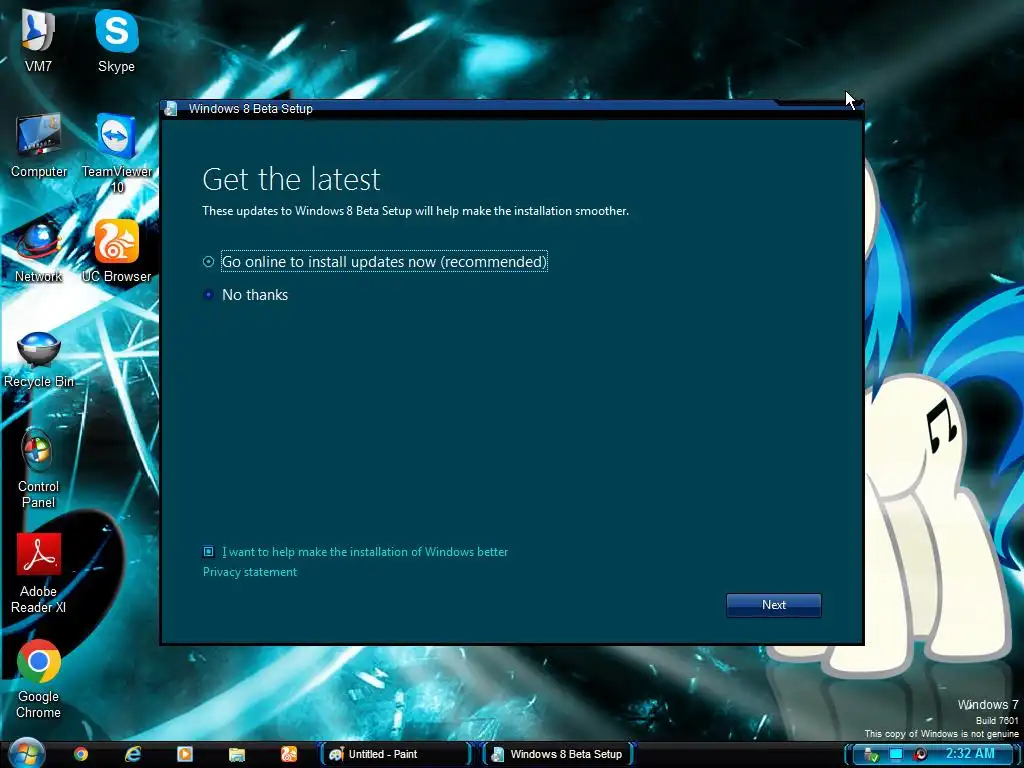The height and width of the screenshot is (768, 1024).
Task: Open Windows Explorer folder icon in taskbar
Action: pyautogui.click(x=236, y=754)
